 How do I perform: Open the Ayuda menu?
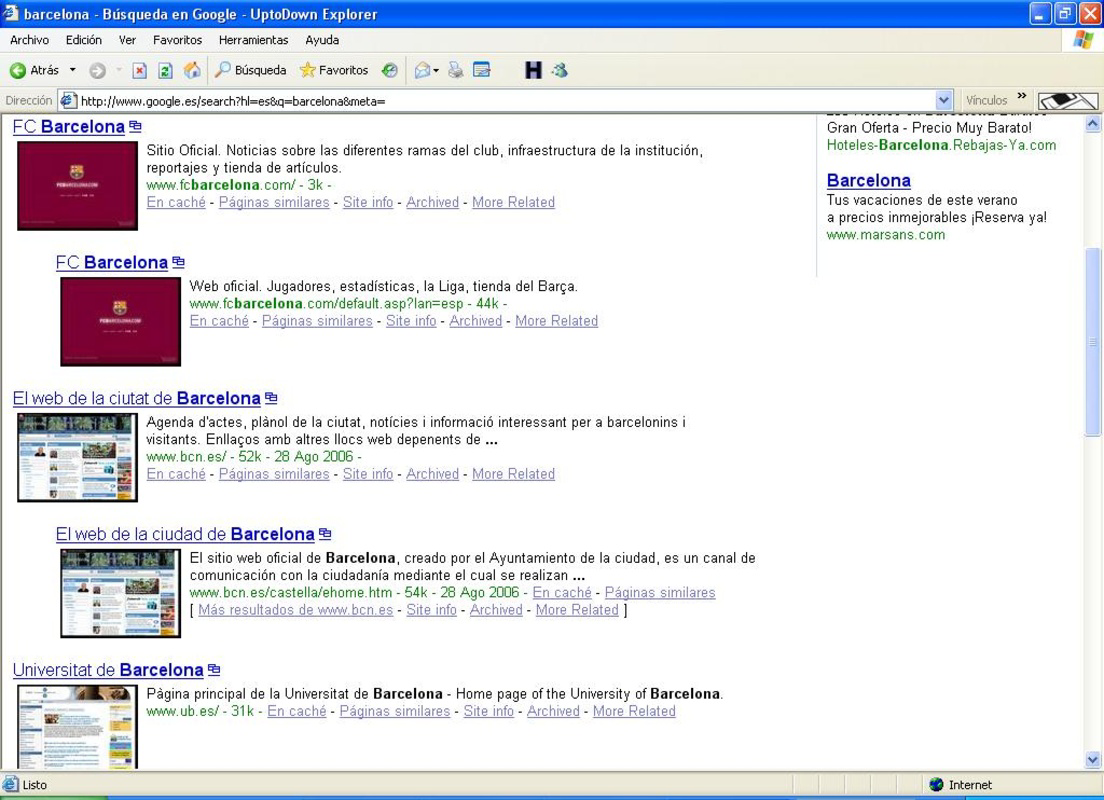click(322, 40)
